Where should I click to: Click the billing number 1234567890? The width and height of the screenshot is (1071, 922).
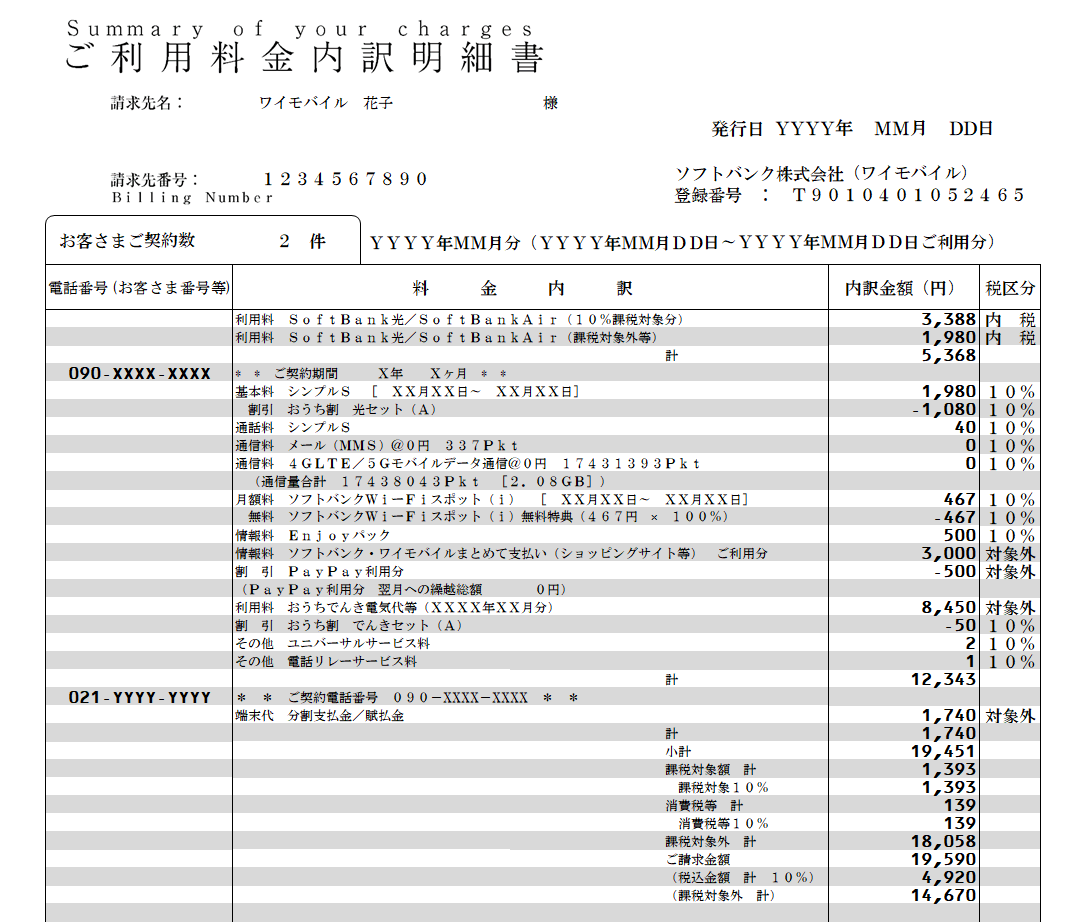pos(345,179)
